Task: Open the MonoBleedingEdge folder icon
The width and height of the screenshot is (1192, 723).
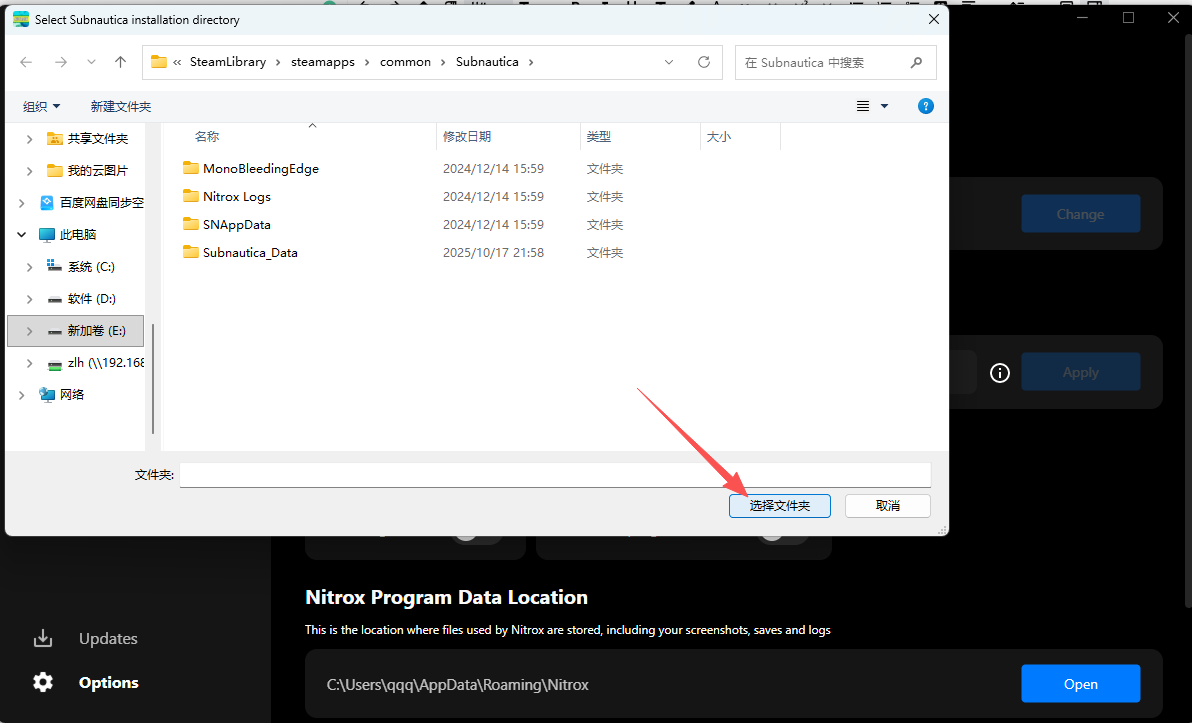Action: pyautogui.click(x=191, y=168)
